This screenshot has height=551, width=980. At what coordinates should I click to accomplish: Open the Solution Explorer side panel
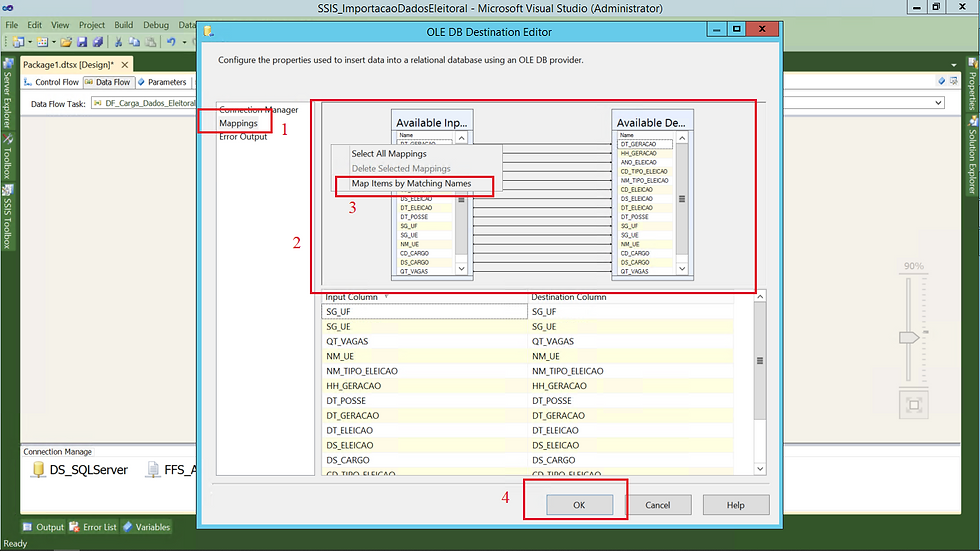pos(972,156)
